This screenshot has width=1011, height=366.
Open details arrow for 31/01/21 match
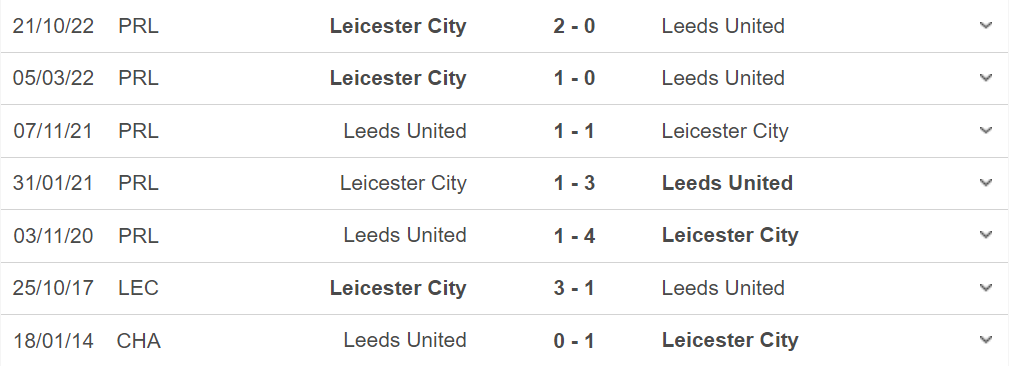(985, 183)
